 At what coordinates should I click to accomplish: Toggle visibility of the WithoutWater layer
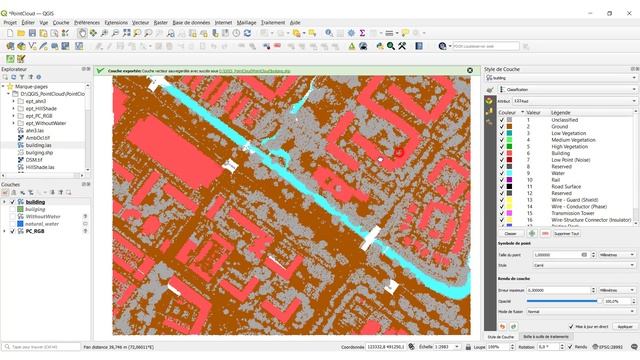[x=13, y=217]
